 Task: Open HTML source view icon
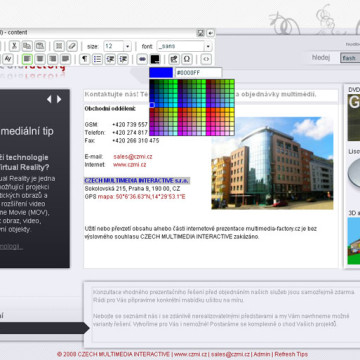click(x=206, y=59)
